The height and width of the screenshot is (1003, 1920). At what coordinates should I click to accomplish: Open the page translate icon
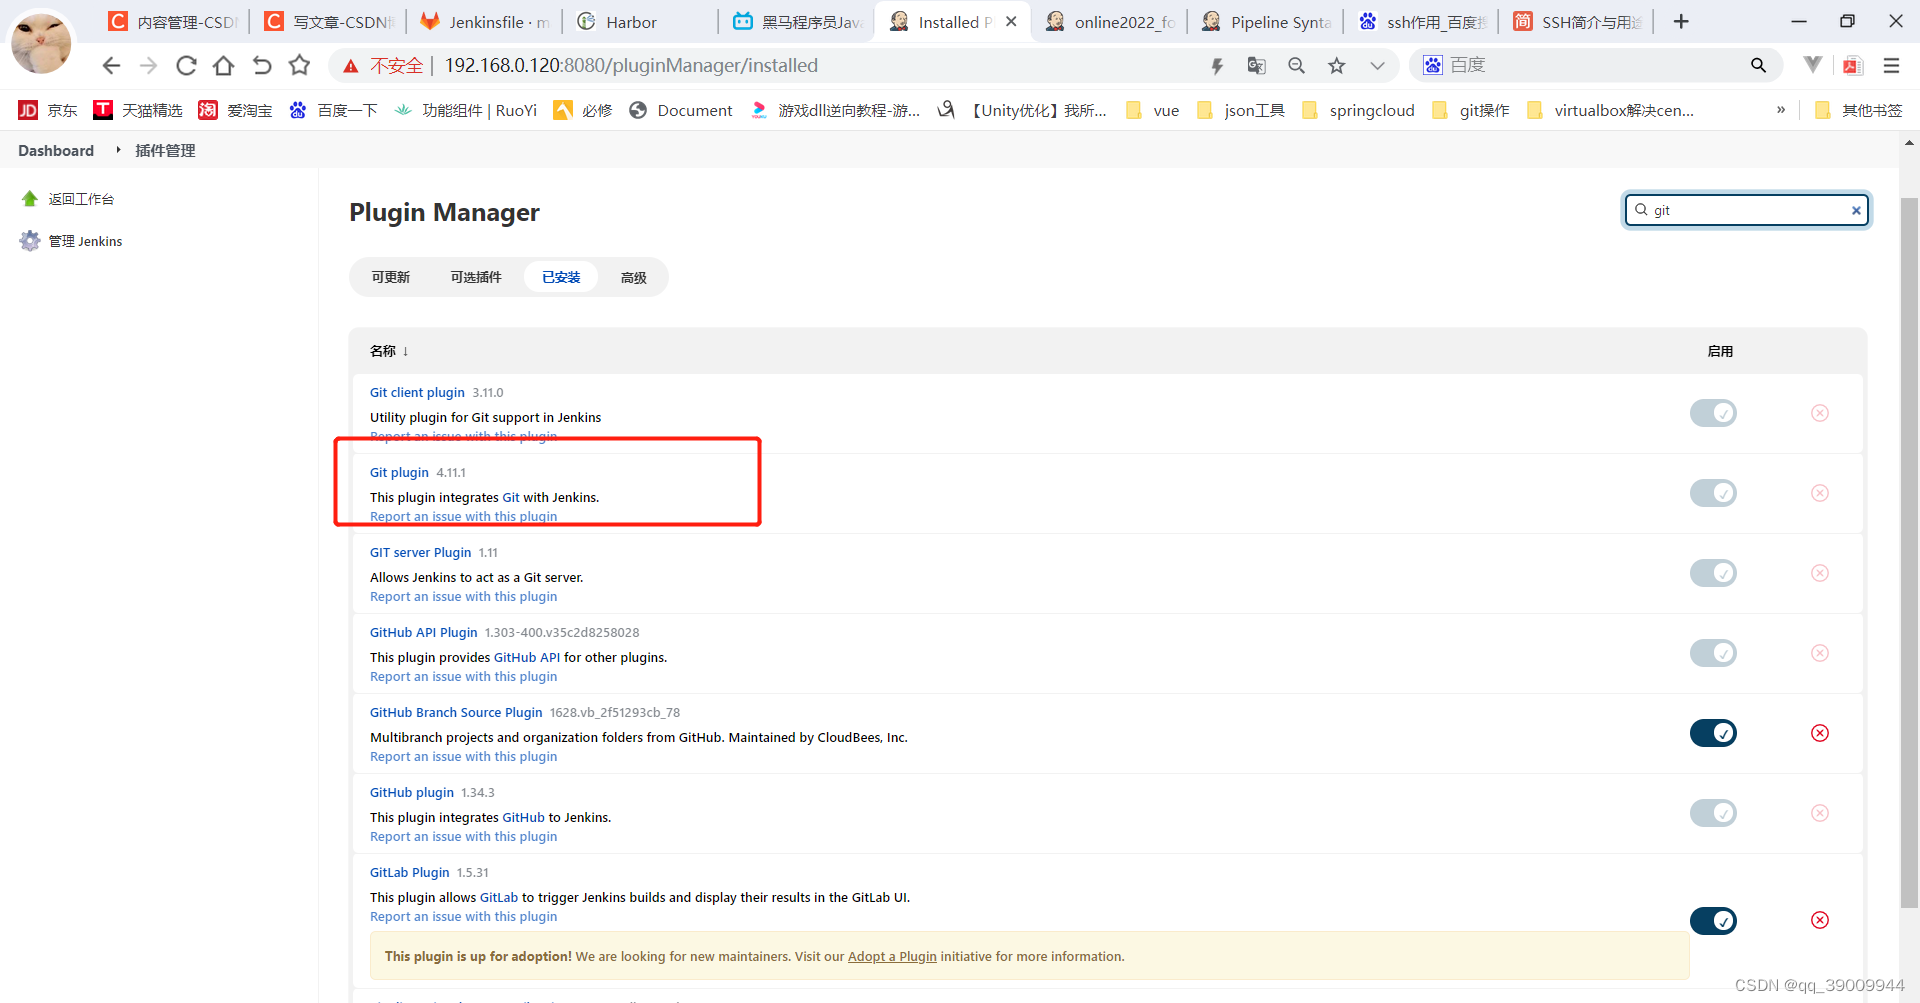tap(1257, 66)
